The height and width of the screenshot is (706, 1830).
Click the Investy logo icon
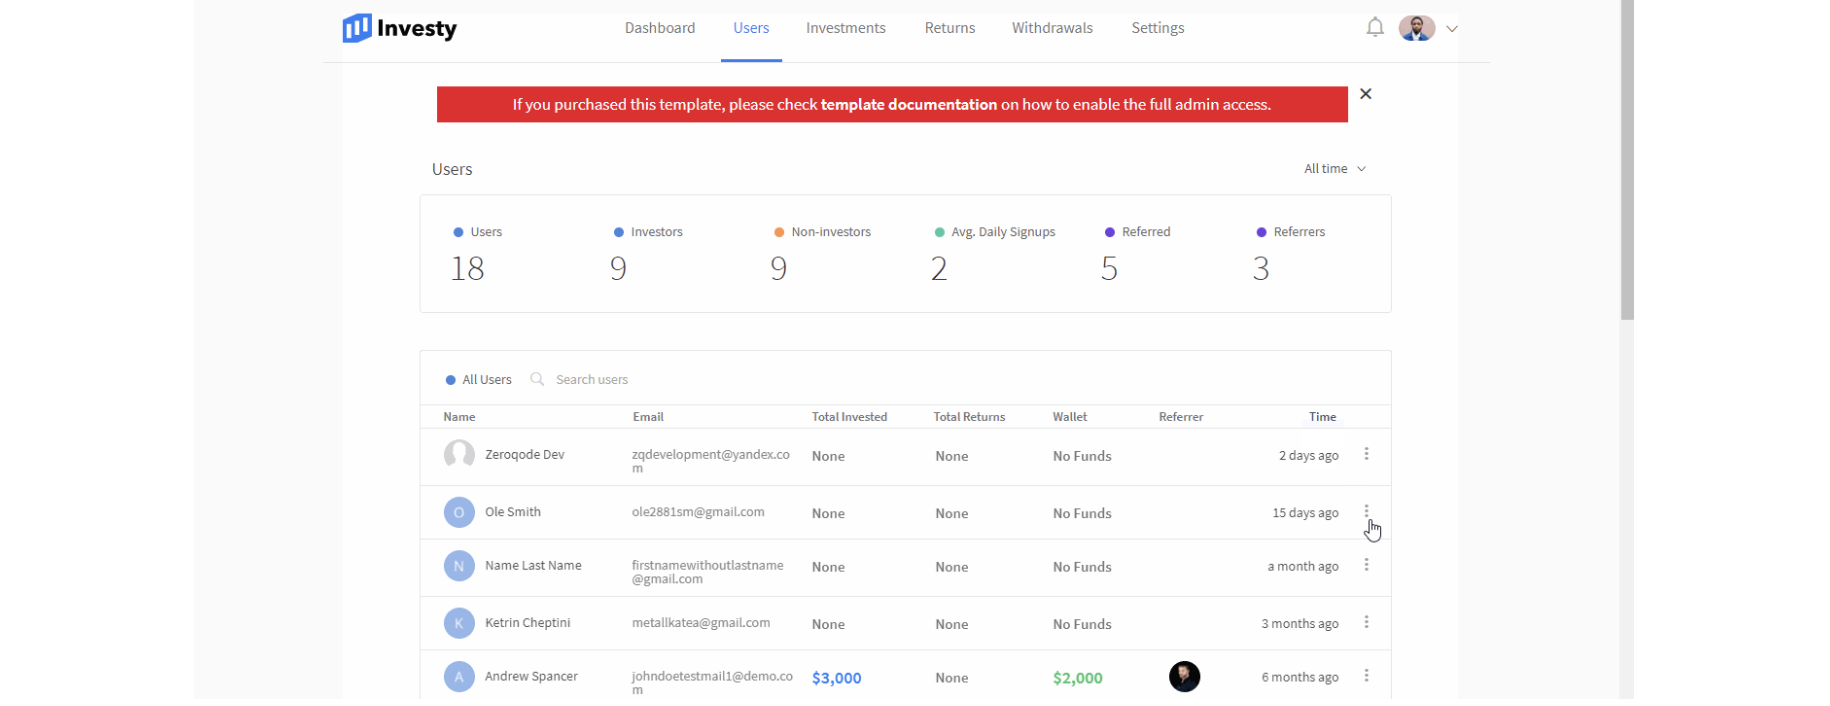[x=357, y=28]
